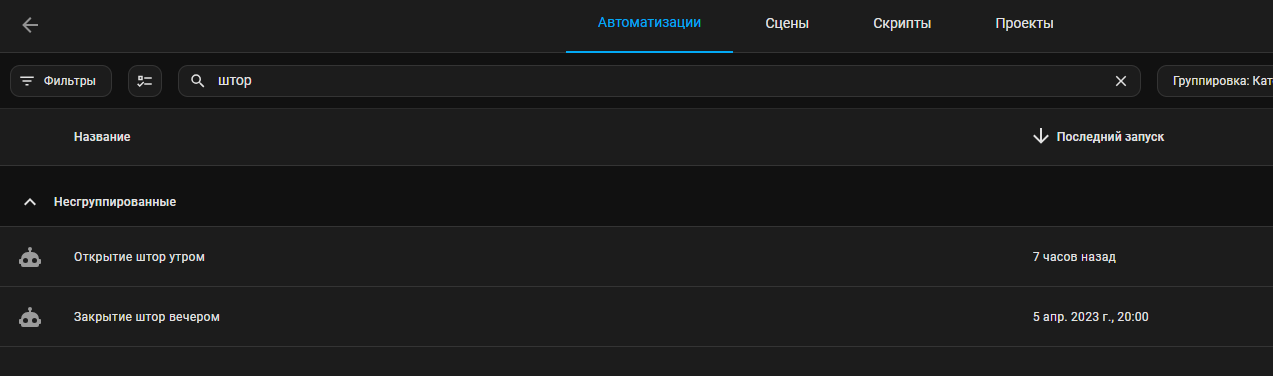Image resolution: width=1273 pixels, height=376 pixels.
Task: Focus the search field containing "штор"
Action: tap(658, 81)
